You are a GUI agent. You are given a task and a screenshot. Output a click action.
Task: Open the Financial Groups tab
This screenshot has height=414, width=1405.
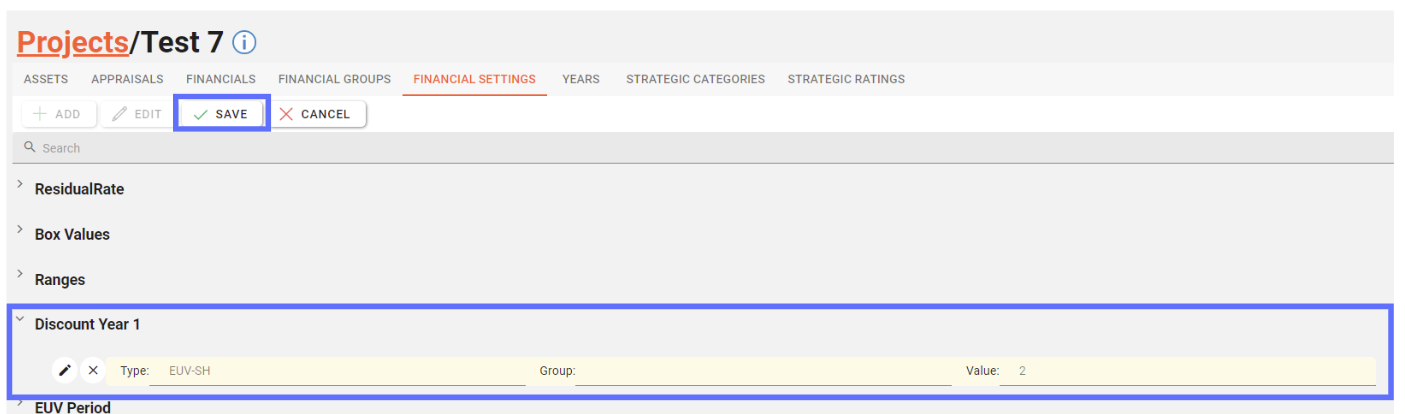(334, 79)
